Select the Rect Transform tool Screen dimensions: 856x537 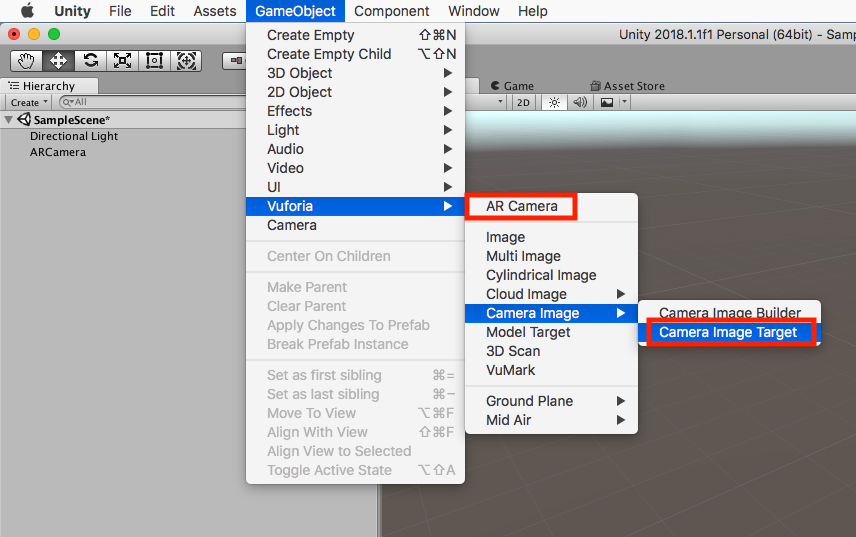[155, 60]
